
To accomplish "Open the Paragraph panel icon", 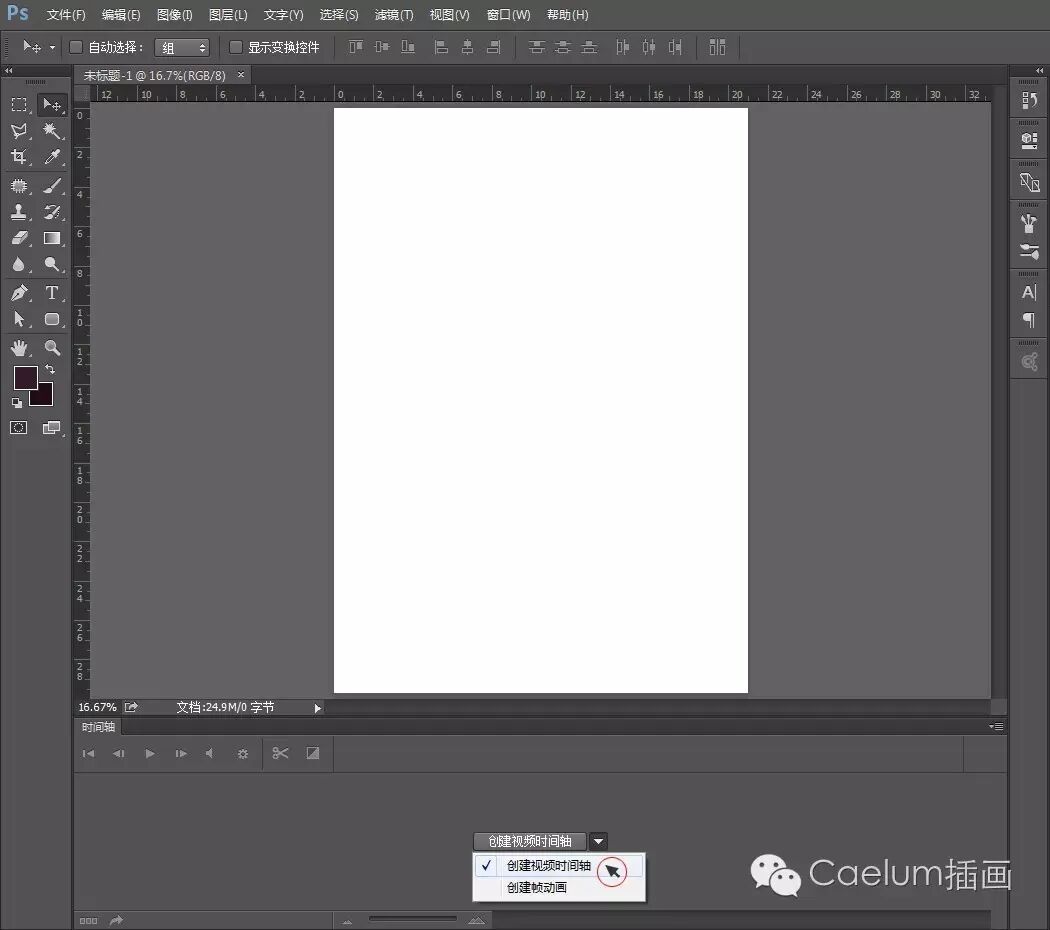I will 1028,320.
